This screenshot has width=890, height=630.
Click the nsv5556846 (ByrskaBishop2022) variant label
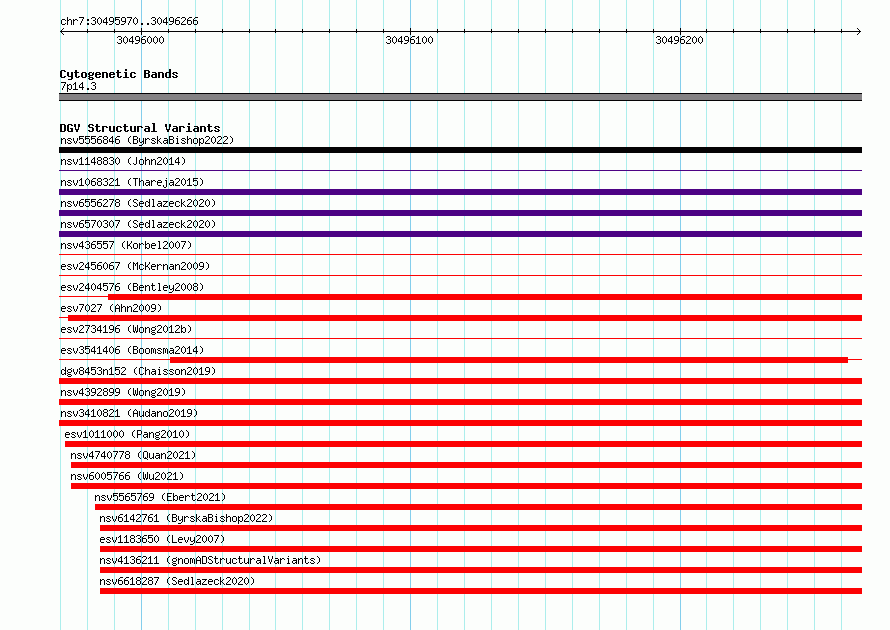tap(147, 140)
